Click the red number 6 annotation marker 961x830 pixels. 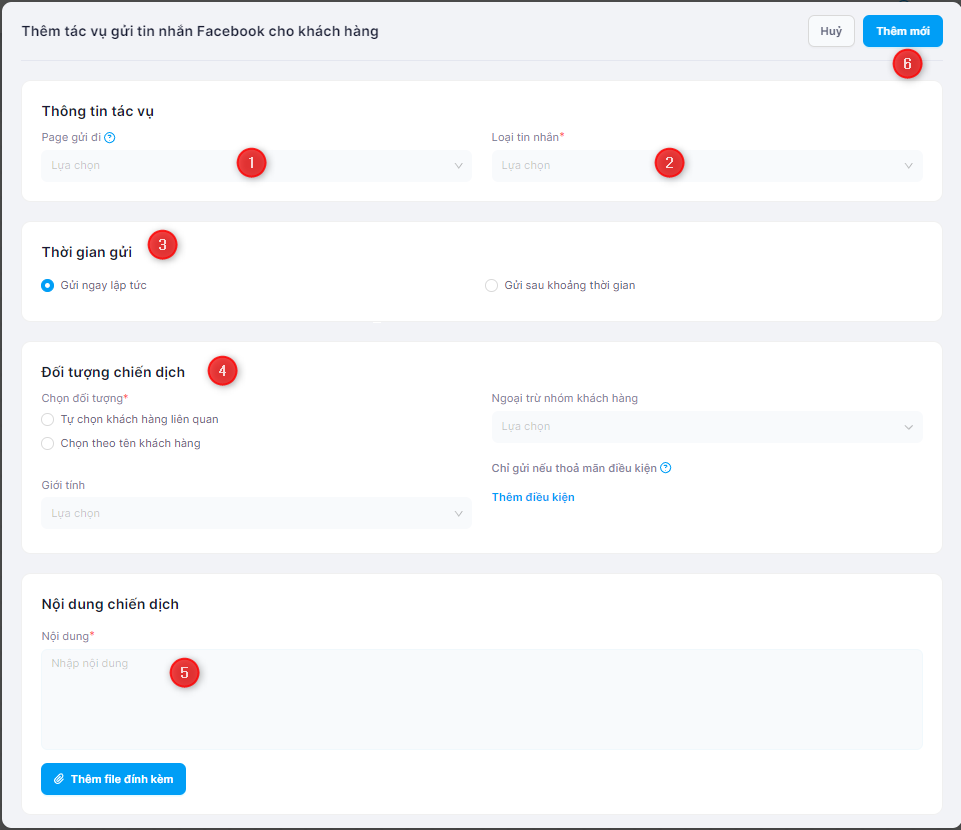click(x=907, y=64)
